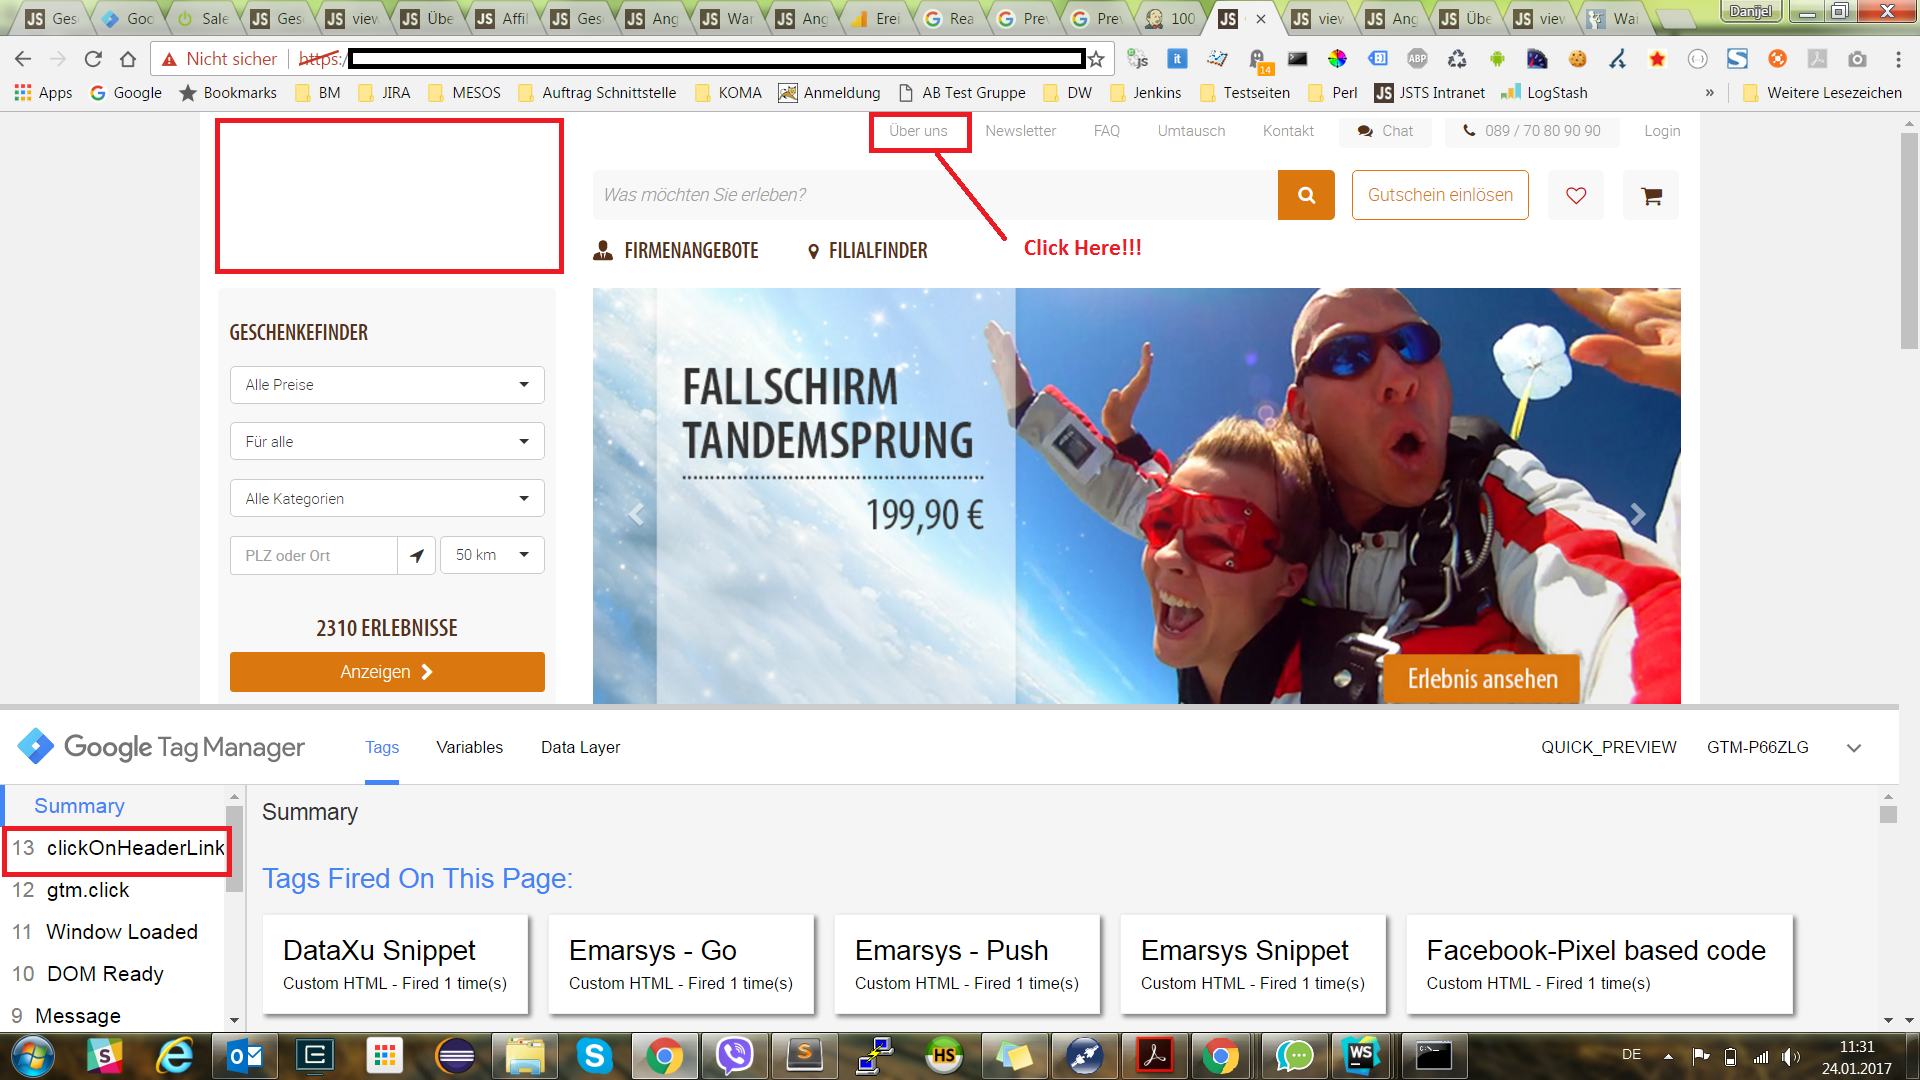
Task: Open the Kontakt header link
Action: (x=1288, y=131)
